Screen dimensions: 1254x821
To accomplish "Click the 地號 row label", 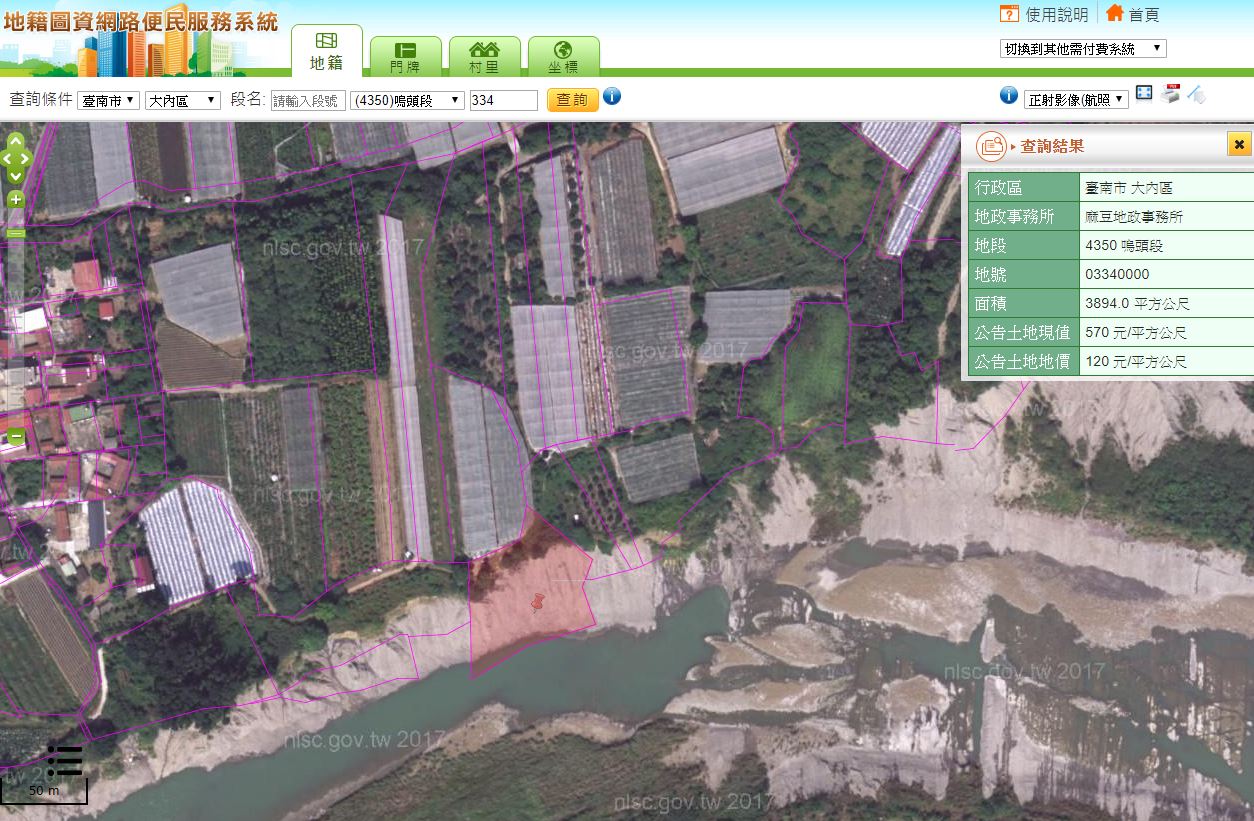I will click(x=1024, y=274).
